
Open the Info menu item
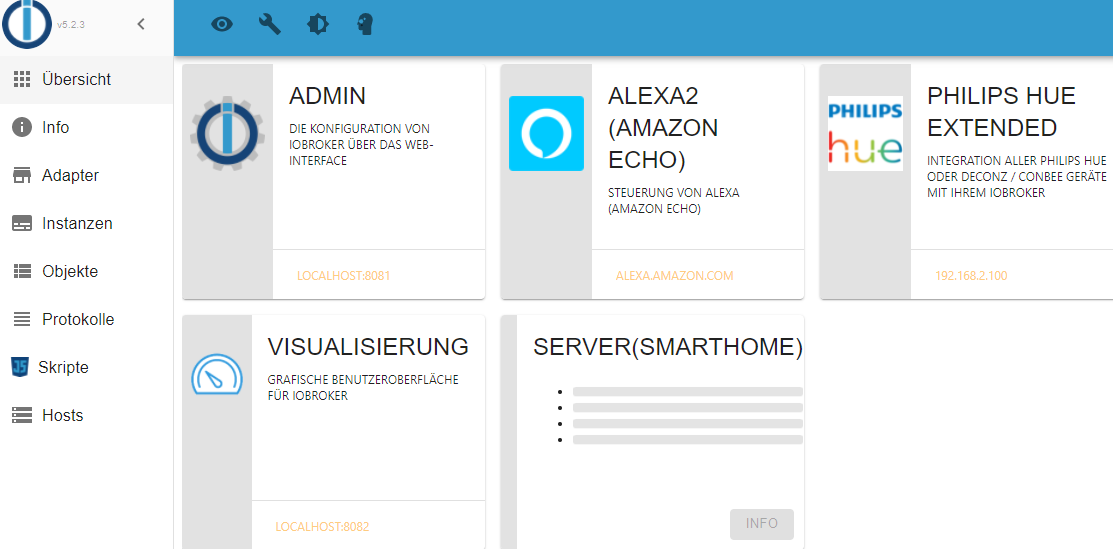pyautogui.click(x=87, y=128)
